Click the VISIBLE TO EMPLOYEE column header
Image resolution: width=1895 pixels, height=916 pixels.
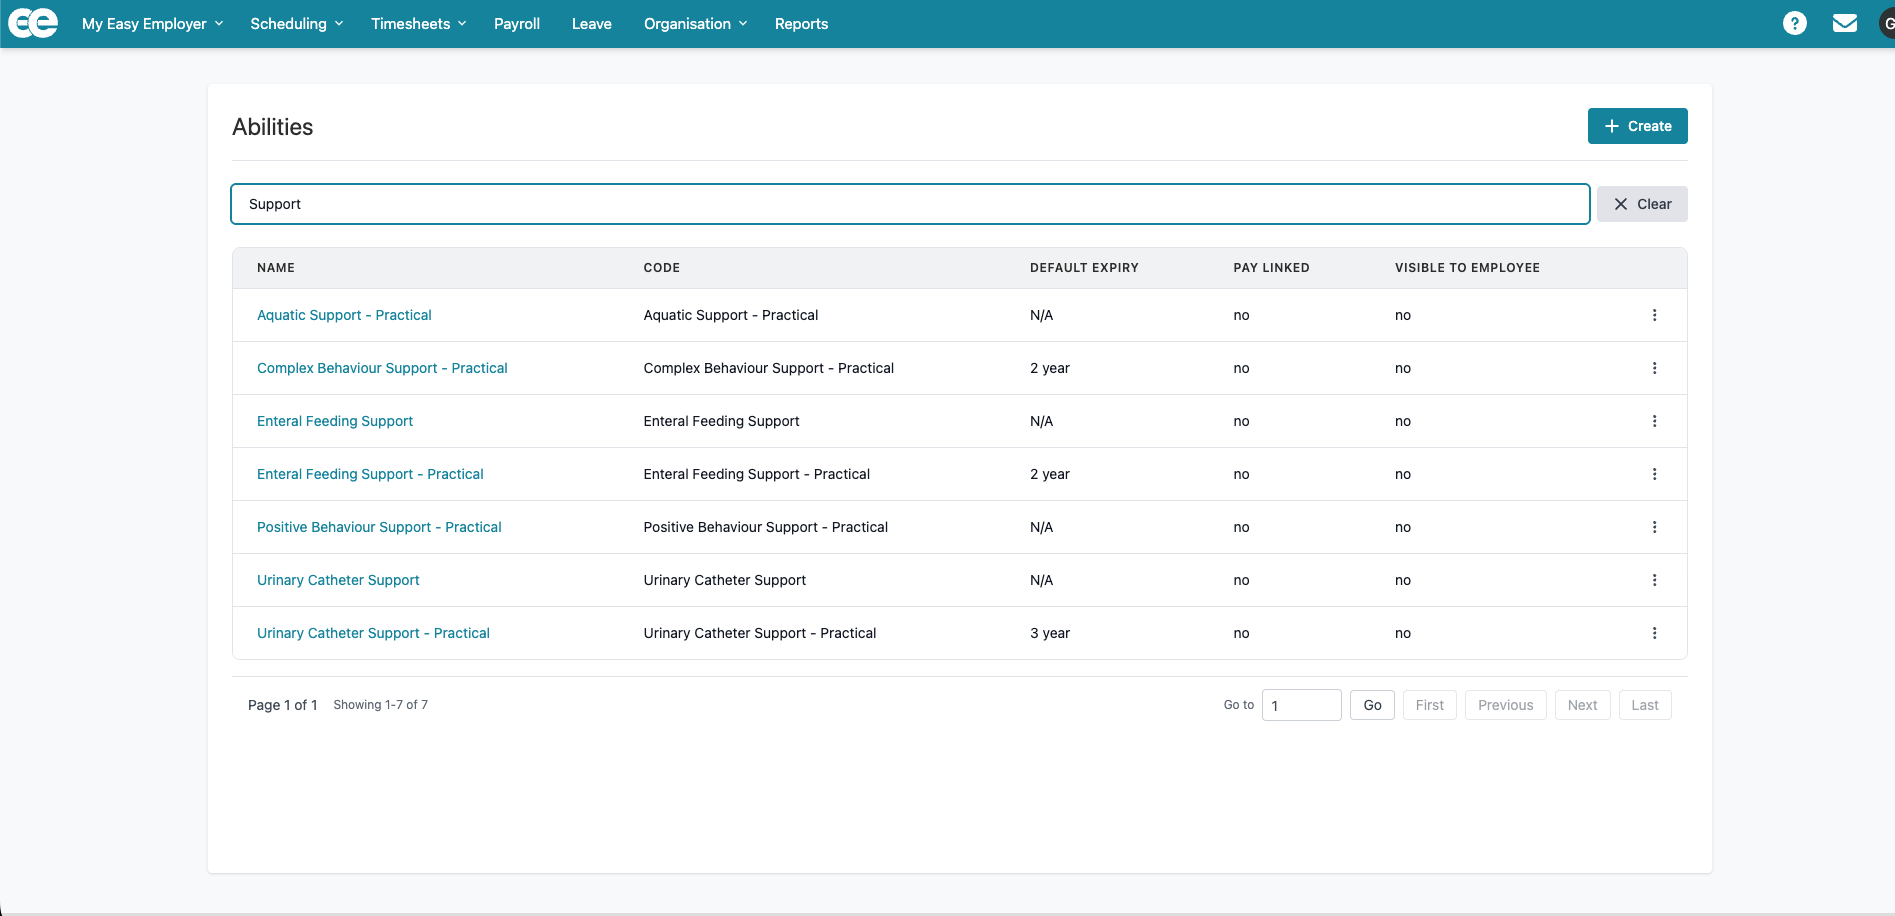click(x=1467, y=268)
